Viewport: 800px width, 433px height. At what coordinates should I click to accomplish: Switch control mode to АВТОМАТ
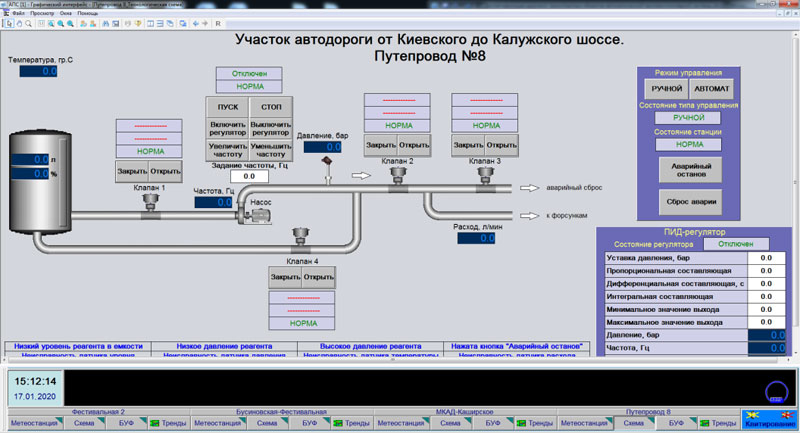[x=712, y=89]
